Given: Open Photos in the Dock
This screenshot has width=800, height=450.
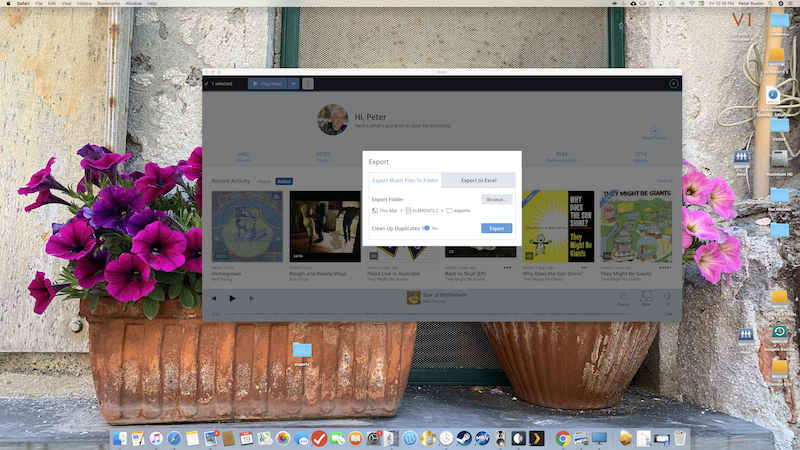Looking at the screenshot, I should click(283, 438).
